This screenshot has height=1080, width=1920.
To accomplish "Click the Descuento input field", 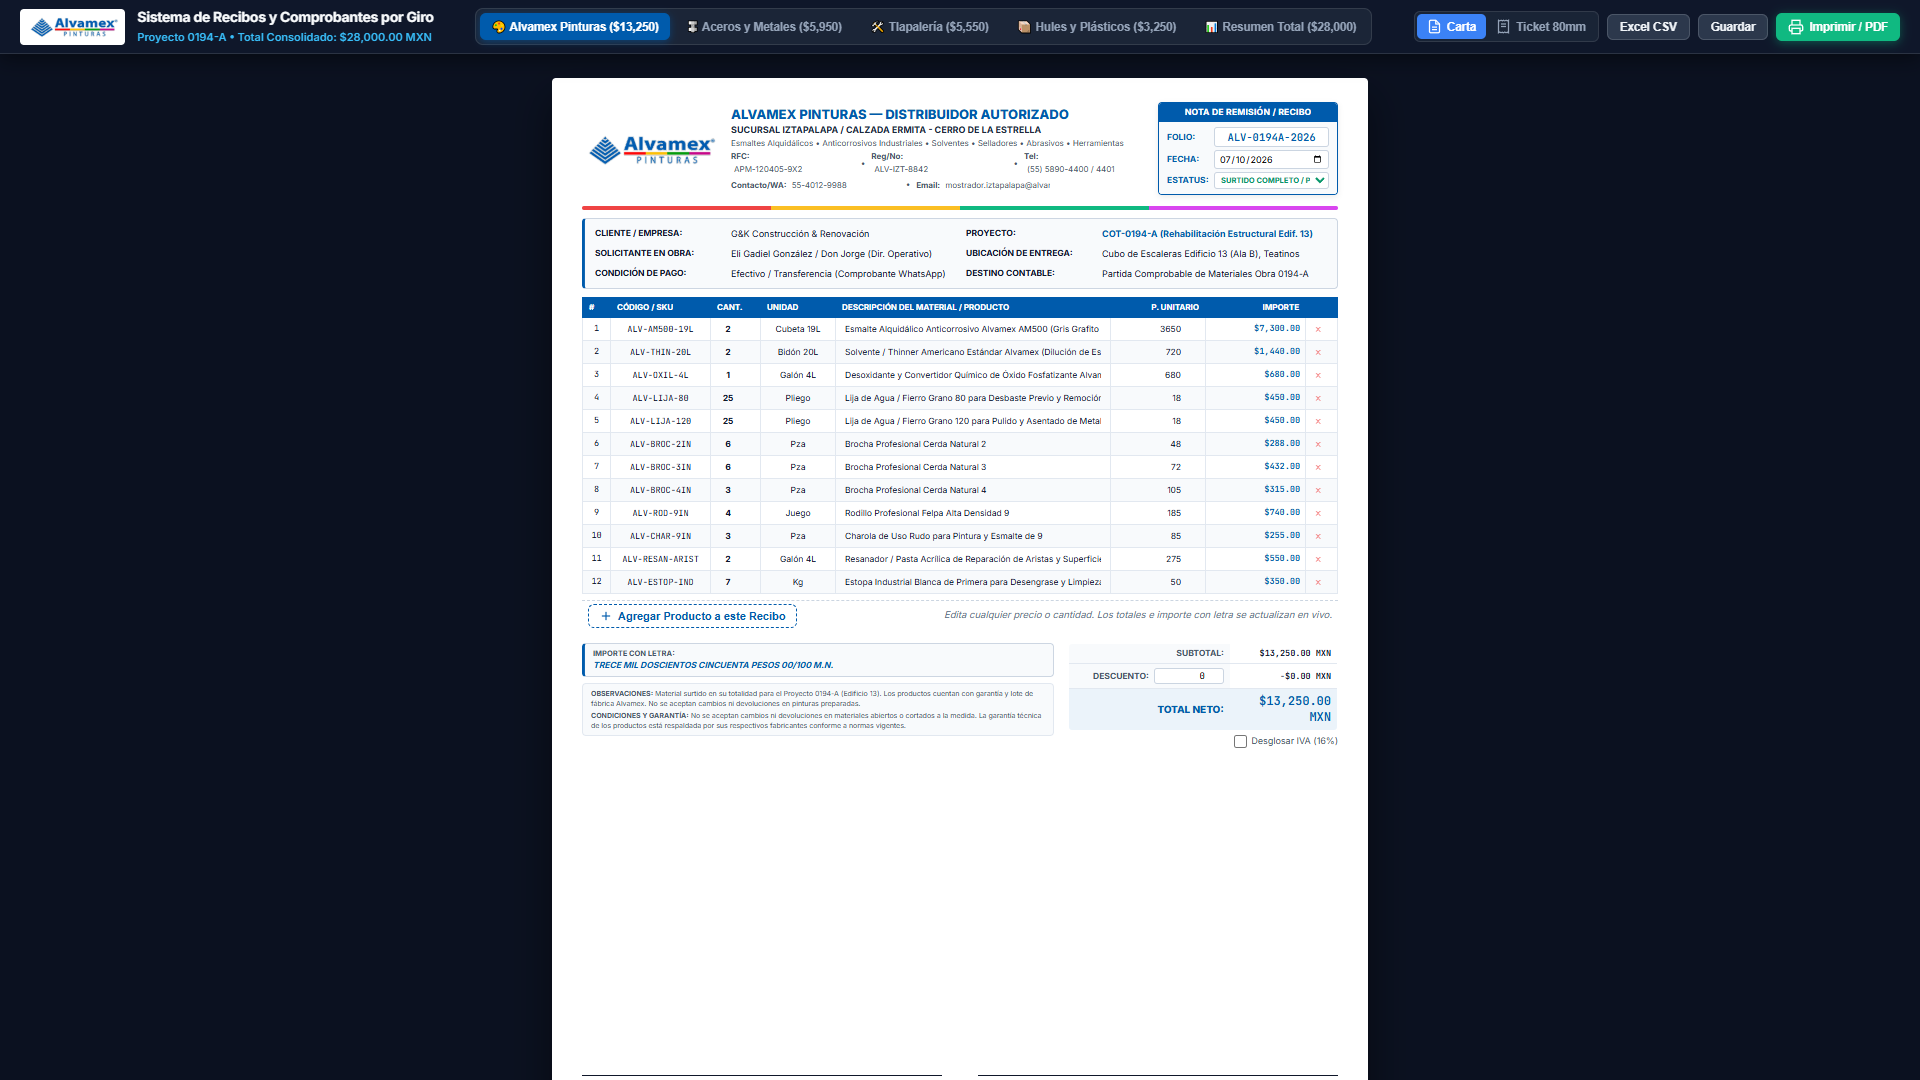I will 1188,676.
